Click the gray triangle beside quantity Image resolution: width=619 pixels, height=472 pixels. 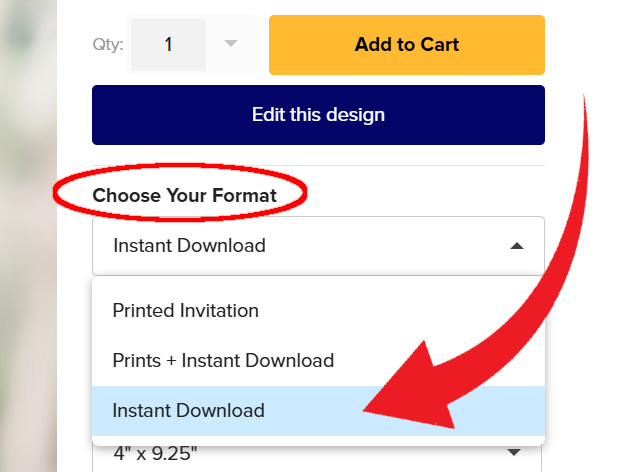click(231, 43)
